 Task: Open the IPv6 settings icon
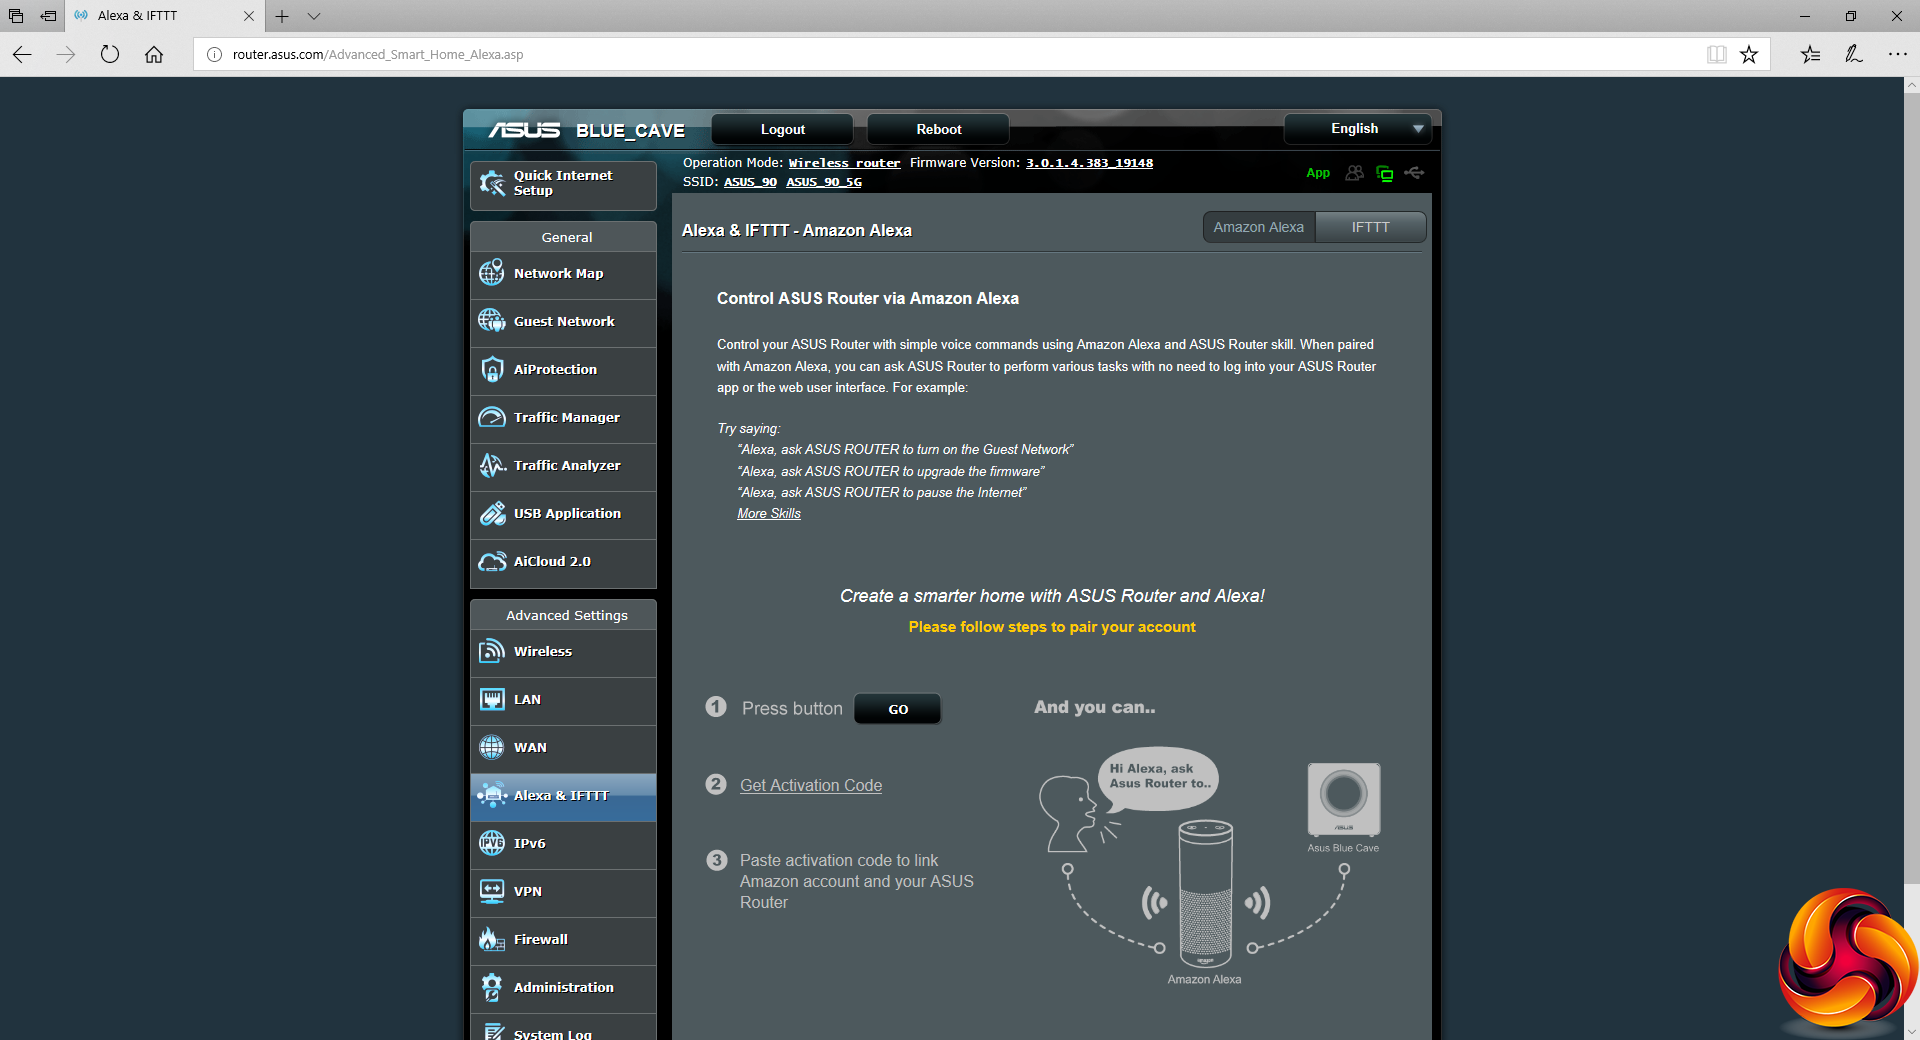tap(492, 843)
